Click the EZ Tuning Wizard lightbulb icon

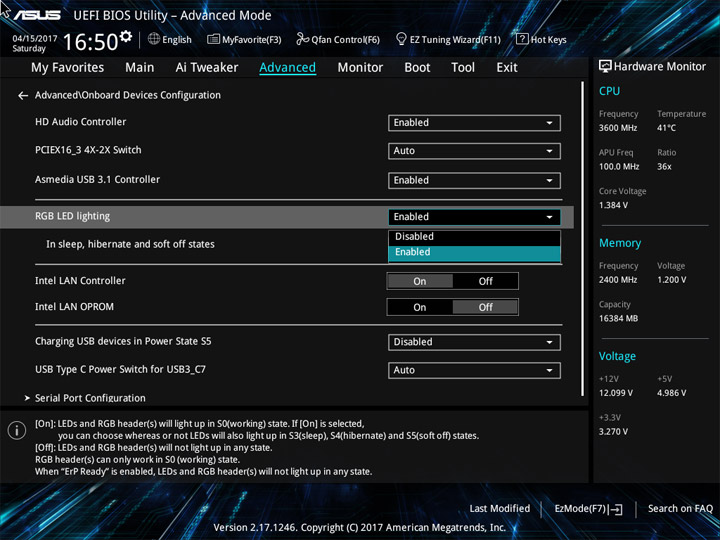click(x=401, y=39)
